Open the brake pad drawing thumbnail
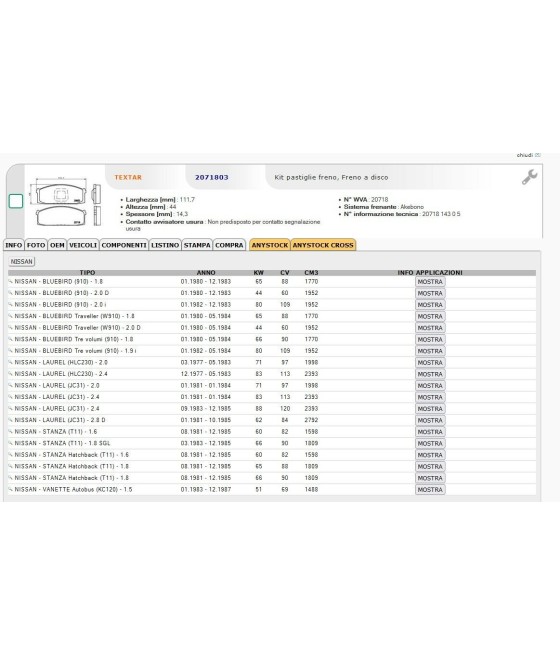Image resolution: width=560 pixels, height=655 pixels. pyautogui.click(x=65, y=203)
